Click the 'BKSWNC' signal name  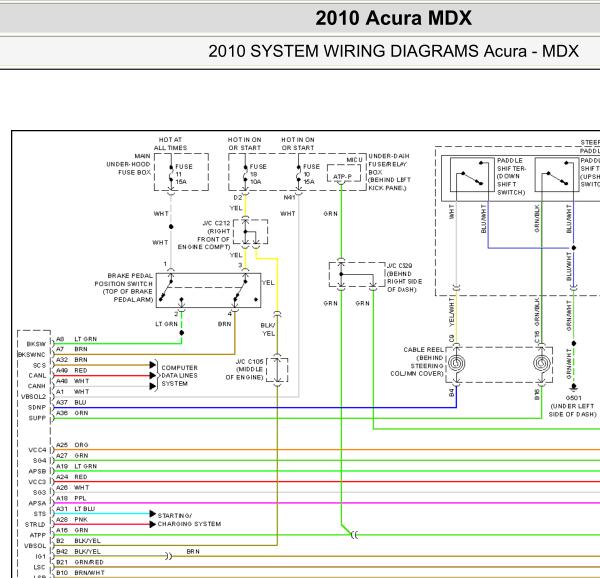click(31, 355)
